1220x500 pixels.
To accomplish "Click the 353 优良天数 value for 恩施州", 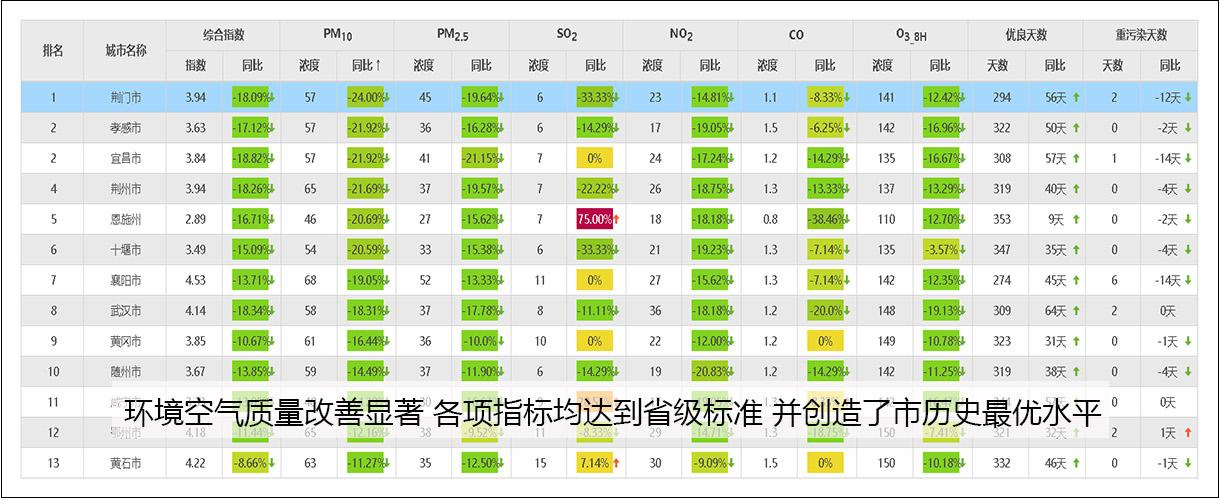I will point(997,220).
